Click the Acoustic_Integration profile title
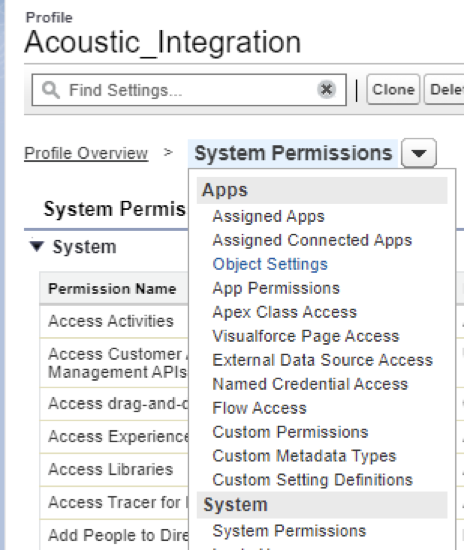 163,42
